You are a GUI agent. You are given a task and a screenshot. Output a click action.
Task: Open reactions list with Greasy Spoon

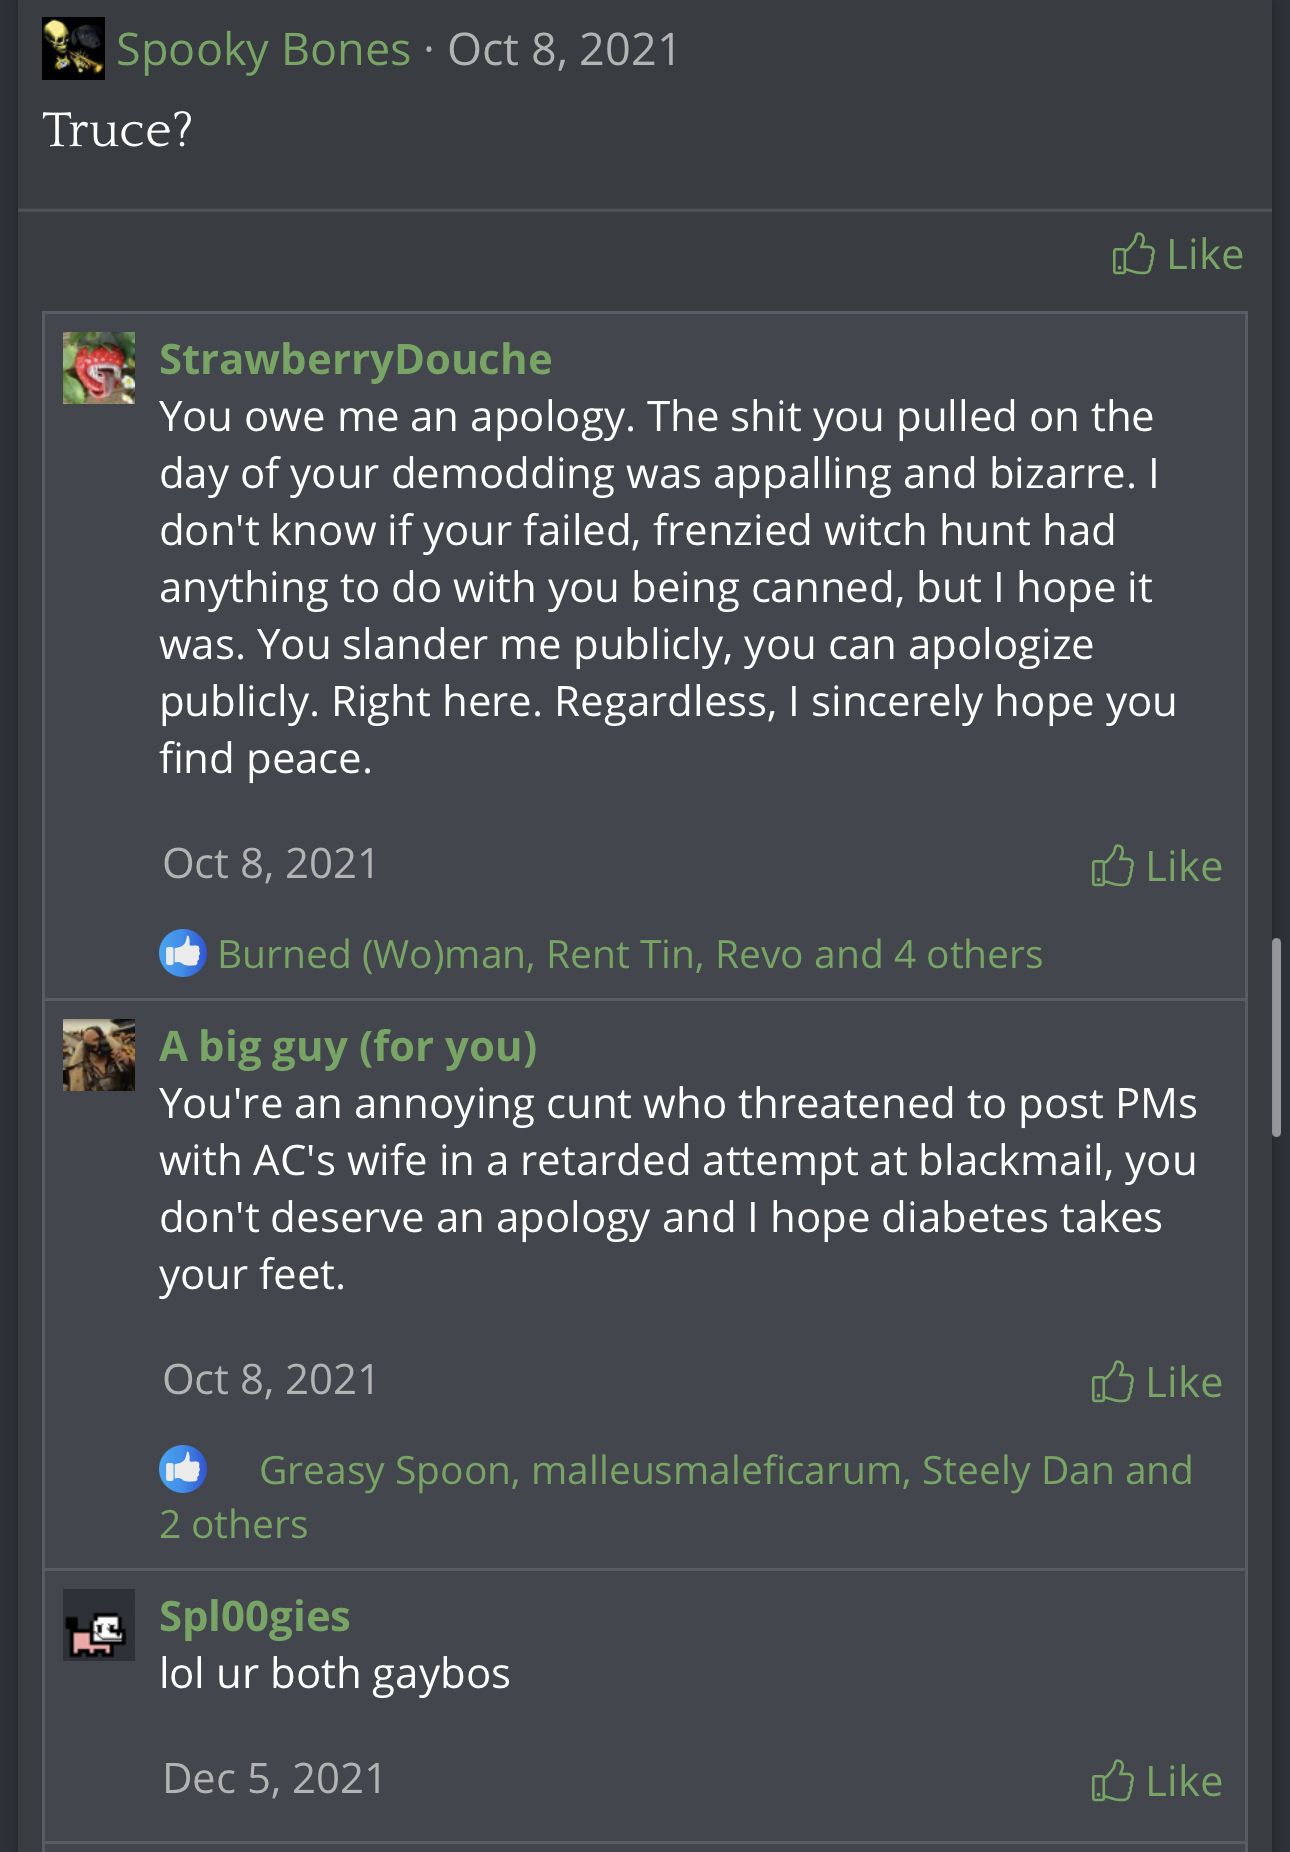click(725, 1471)
